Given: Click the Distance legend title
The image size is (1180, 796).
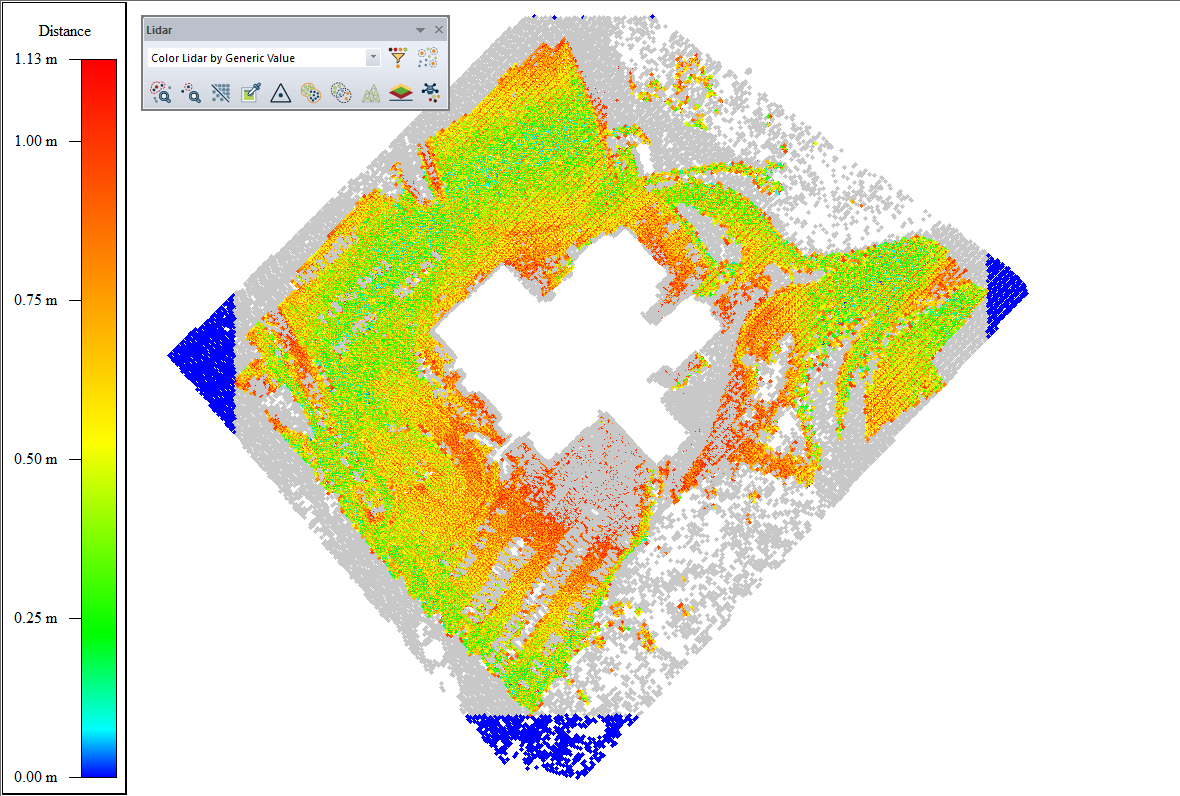Looking at the screenshot, I should (x=65, y=31).
